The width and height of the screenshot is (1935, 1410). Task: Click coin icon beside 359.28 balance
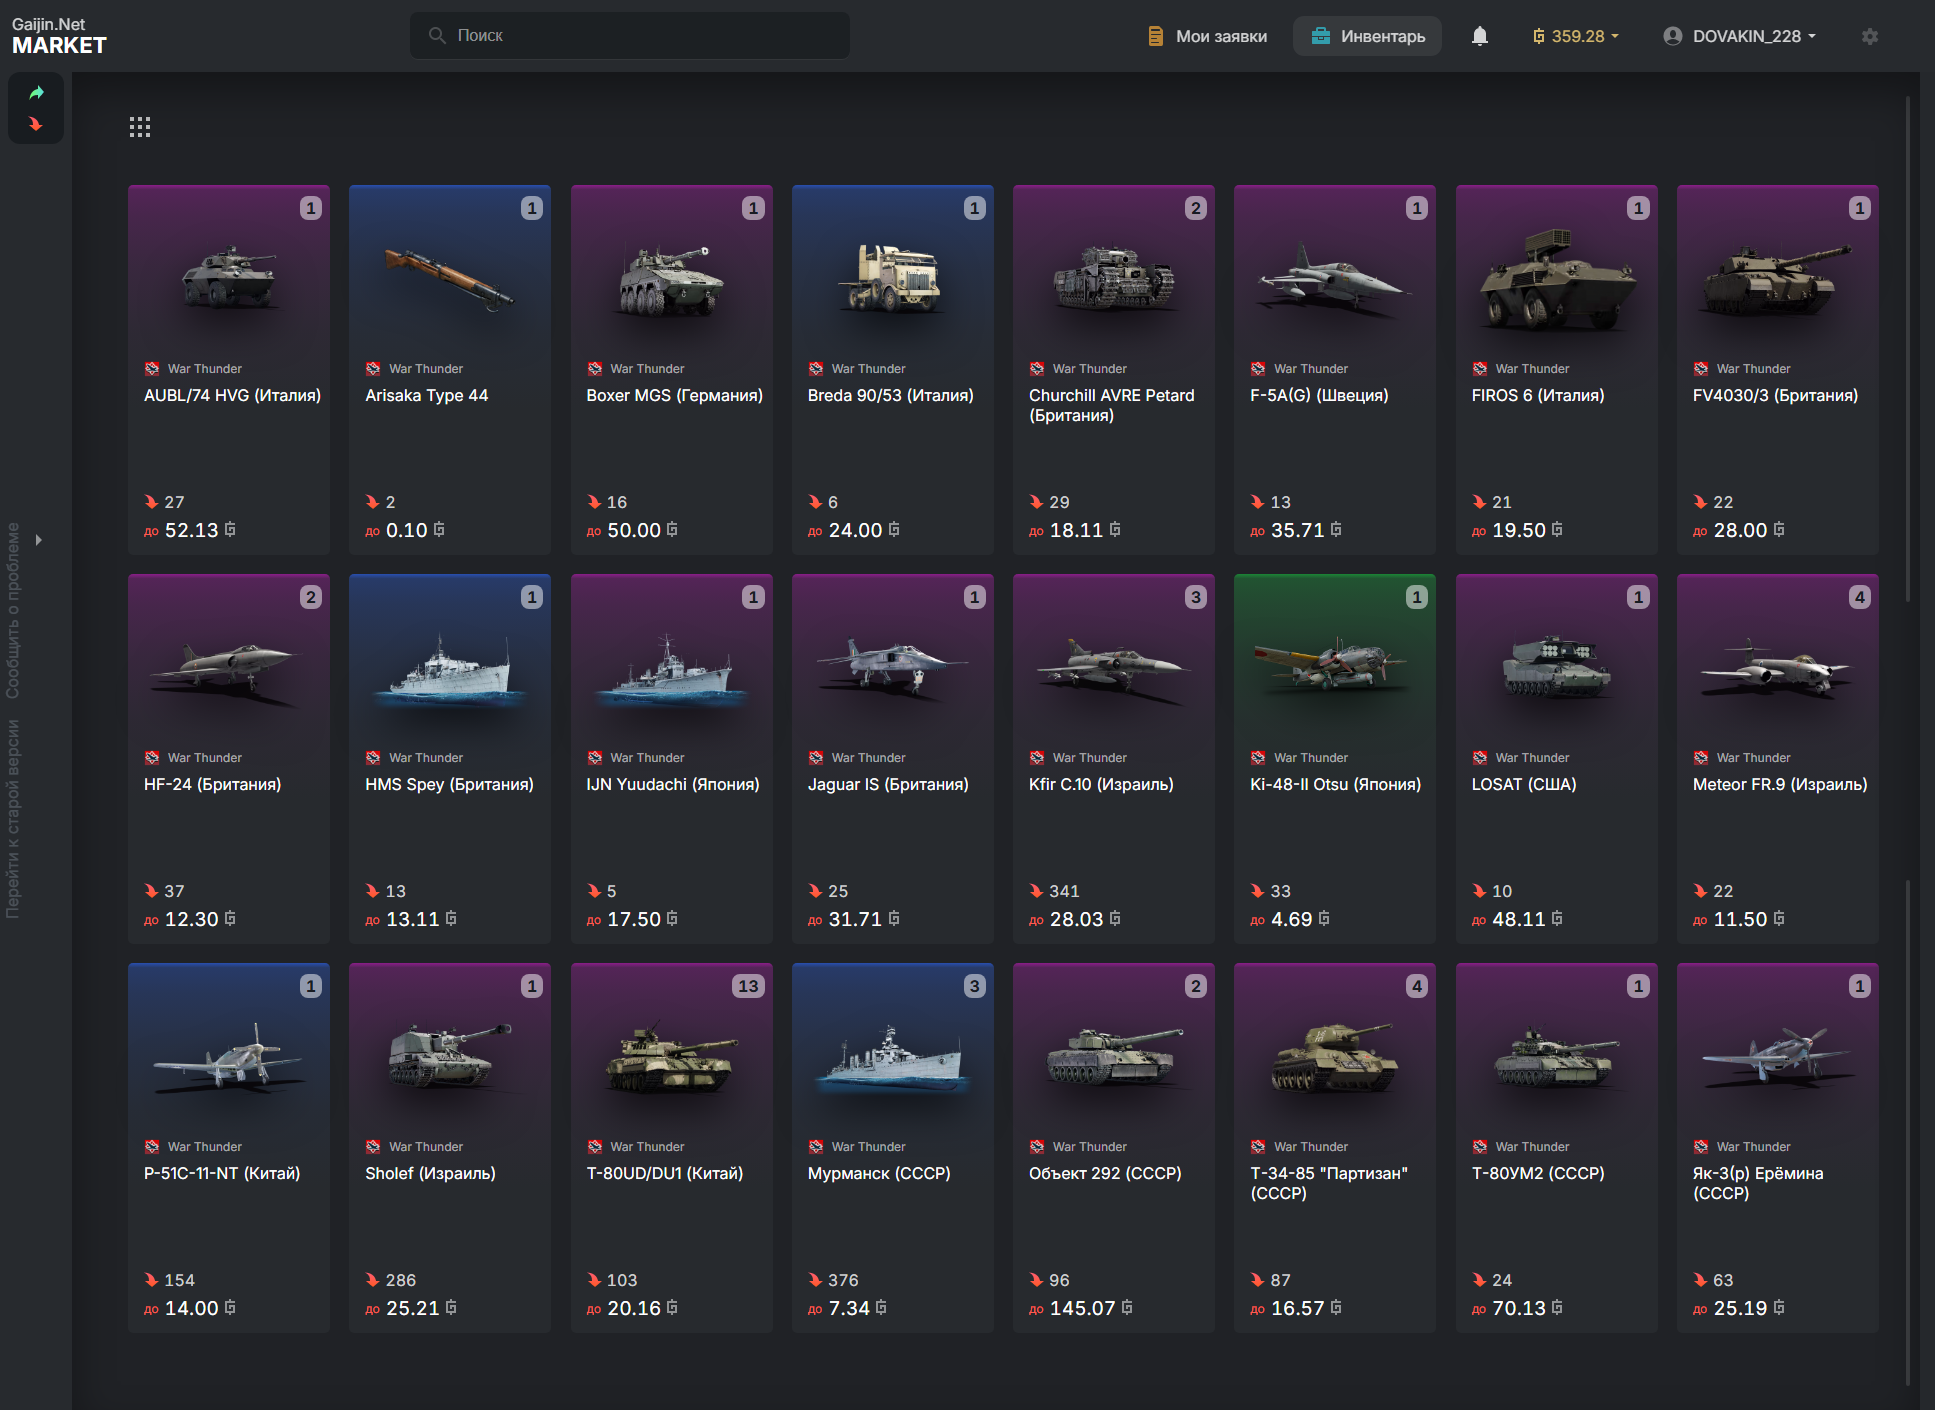click(1539, 36)
